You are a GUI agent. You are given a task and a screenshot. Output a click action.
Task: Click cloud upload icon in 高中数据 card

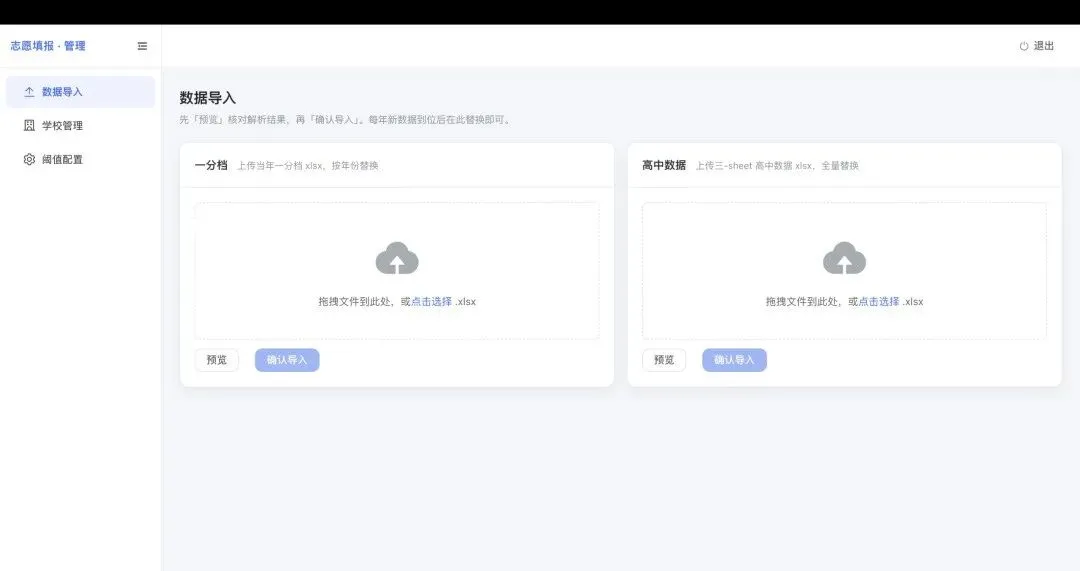(844, 258)
